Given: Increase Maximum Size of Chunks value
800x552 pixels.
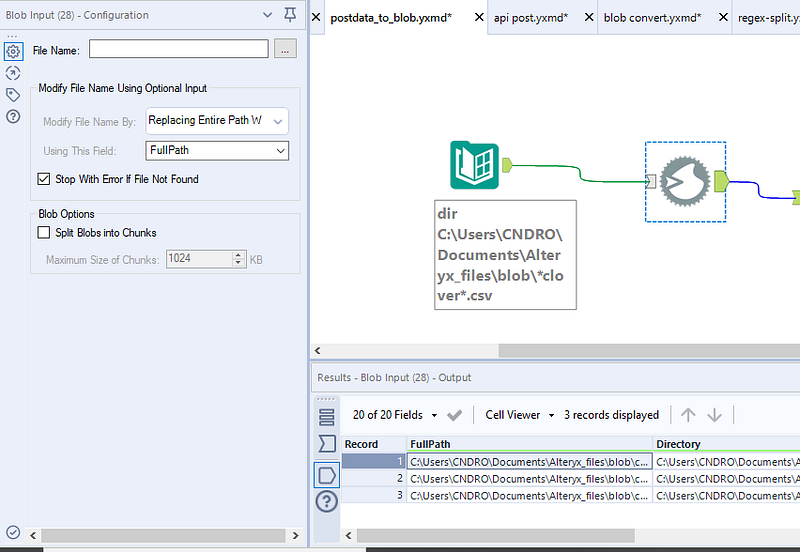Looking at the screenshot, I should [x=238, y=255].
